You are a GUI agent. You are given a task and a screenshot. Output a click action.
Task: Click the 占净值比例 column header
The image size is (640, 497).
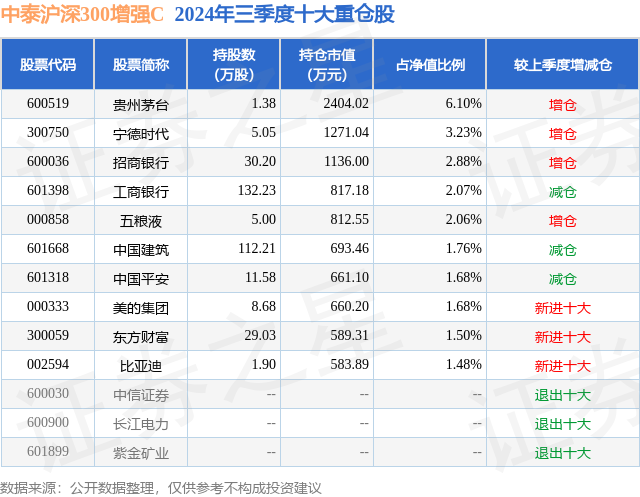point(430,64)
